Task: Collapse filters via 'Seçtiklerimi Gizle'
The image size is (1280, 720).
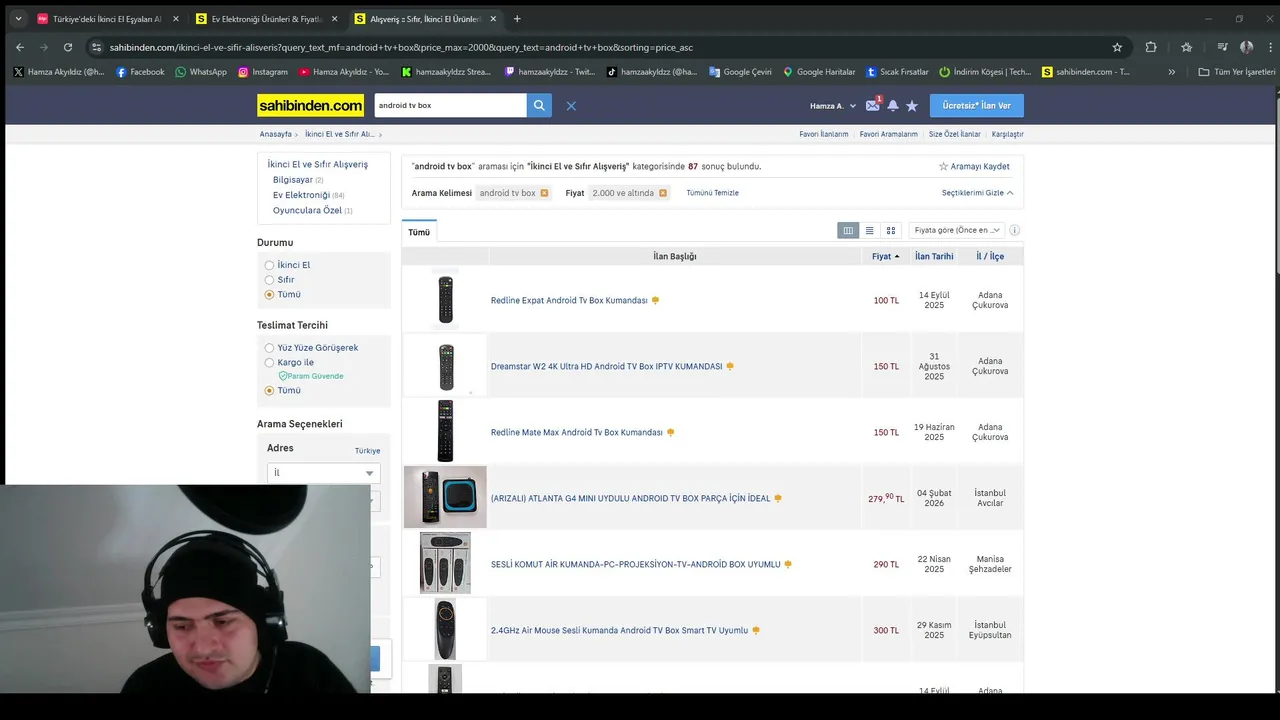Action: tap(977, 193)
